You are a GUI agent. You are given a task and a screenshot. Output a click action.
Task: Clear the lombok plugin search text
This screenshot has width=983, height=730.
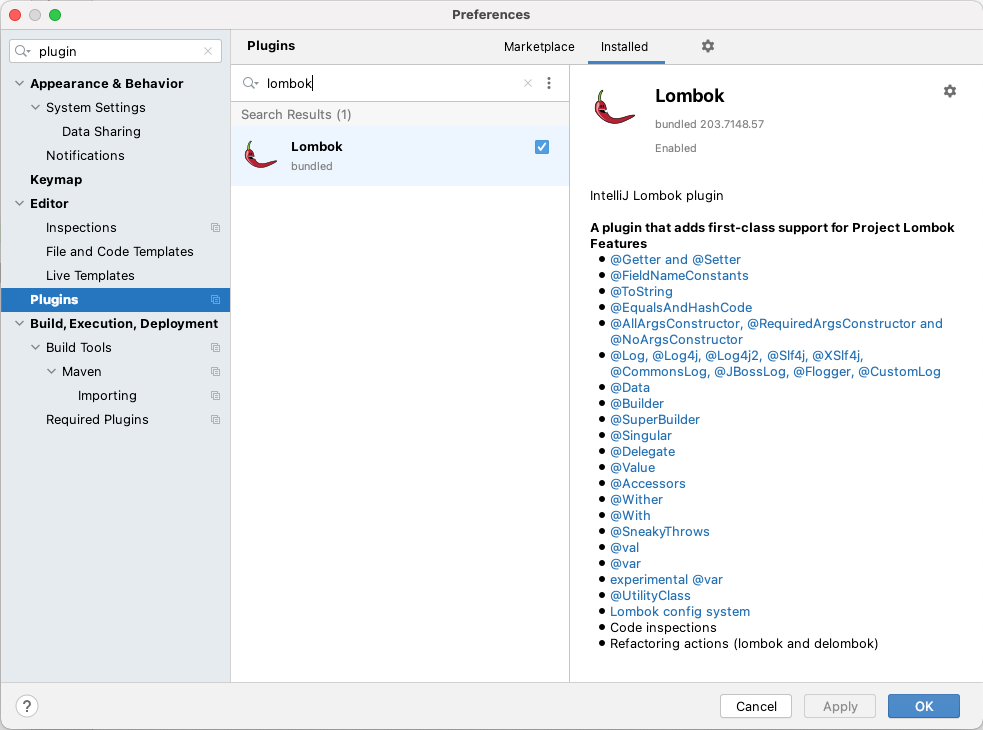tap(528, 83)
